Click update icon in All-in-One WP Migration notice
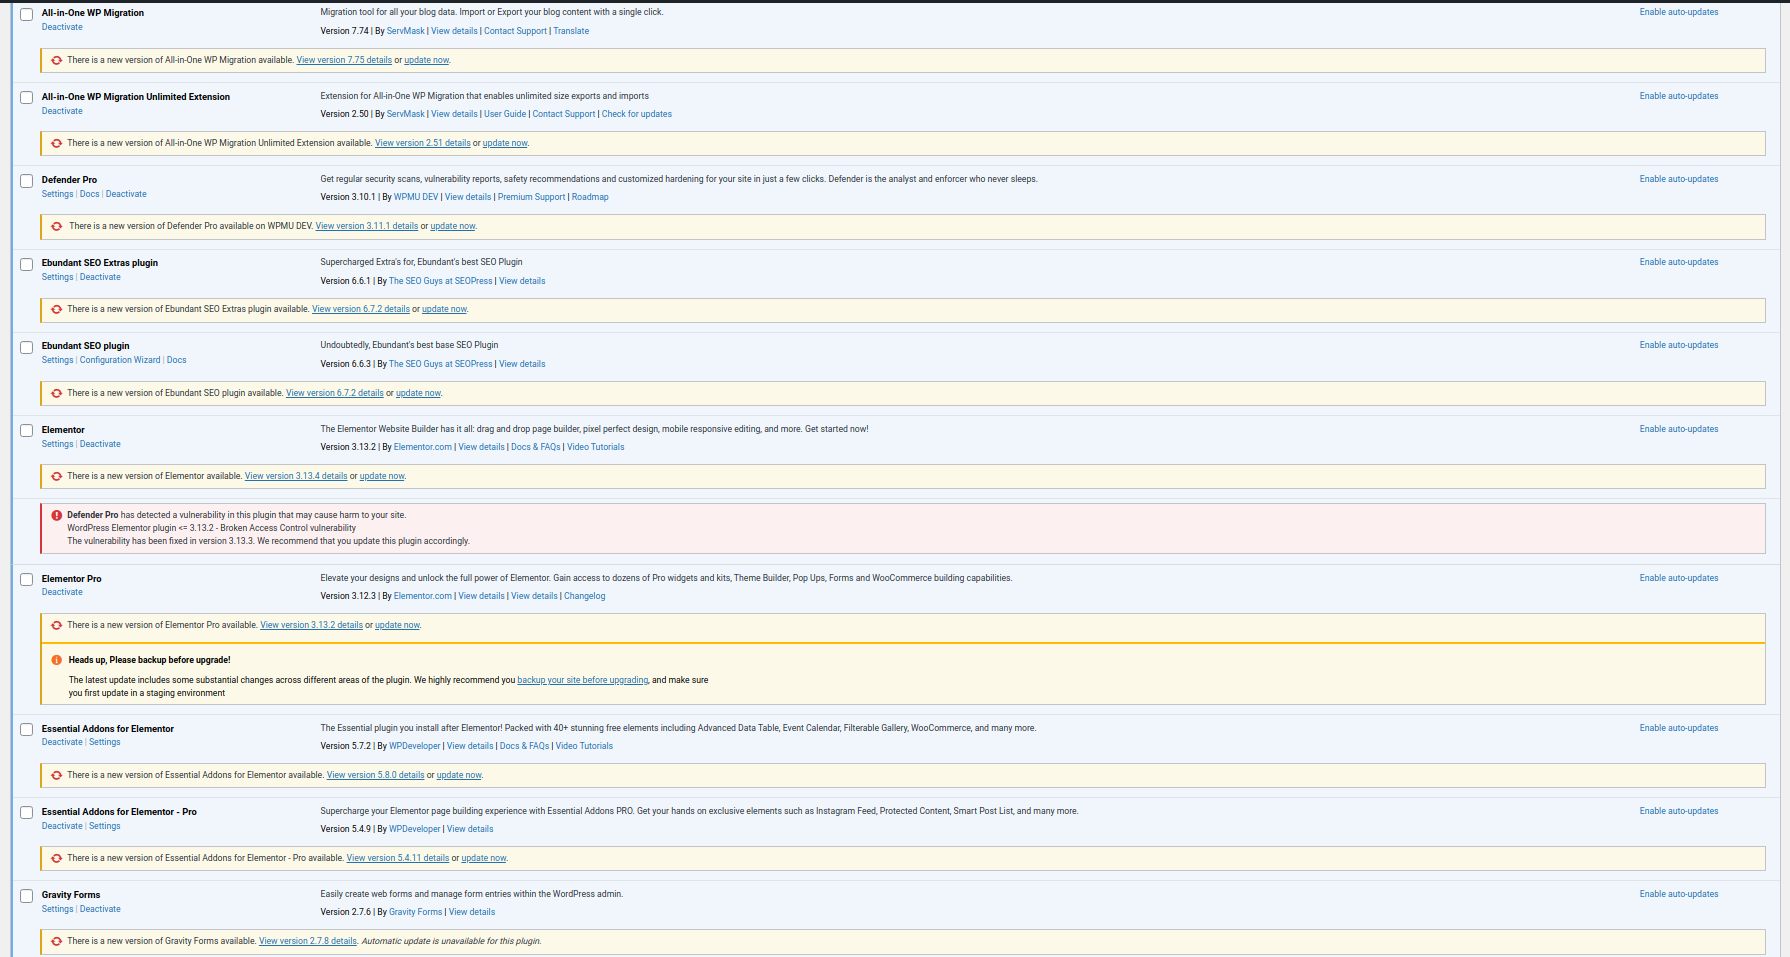The width and height of the screenshot is (1790, 957). [57, 60]
